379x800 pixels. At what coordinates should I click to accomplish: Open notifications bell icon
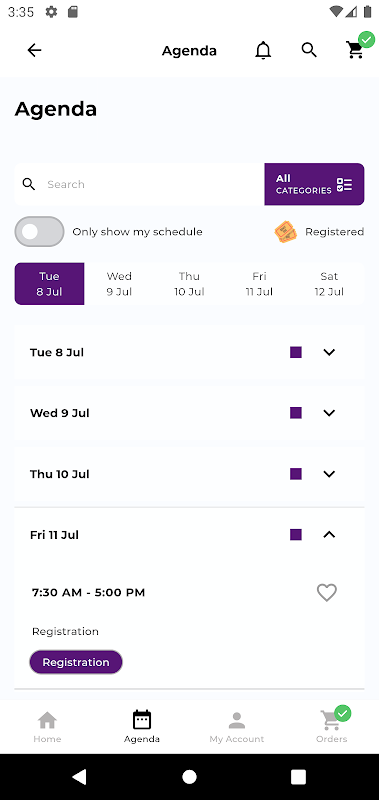pos(263,50)
